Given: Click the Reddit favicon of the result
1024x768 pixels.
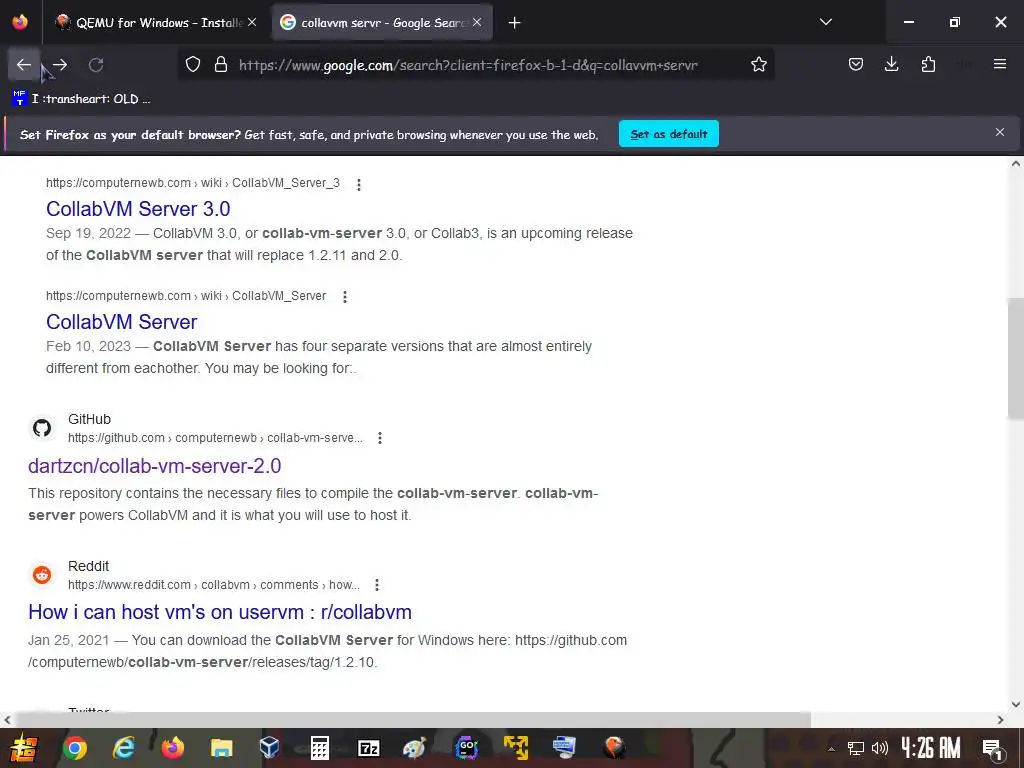Looking at the screenshot, I should [42, 575].
